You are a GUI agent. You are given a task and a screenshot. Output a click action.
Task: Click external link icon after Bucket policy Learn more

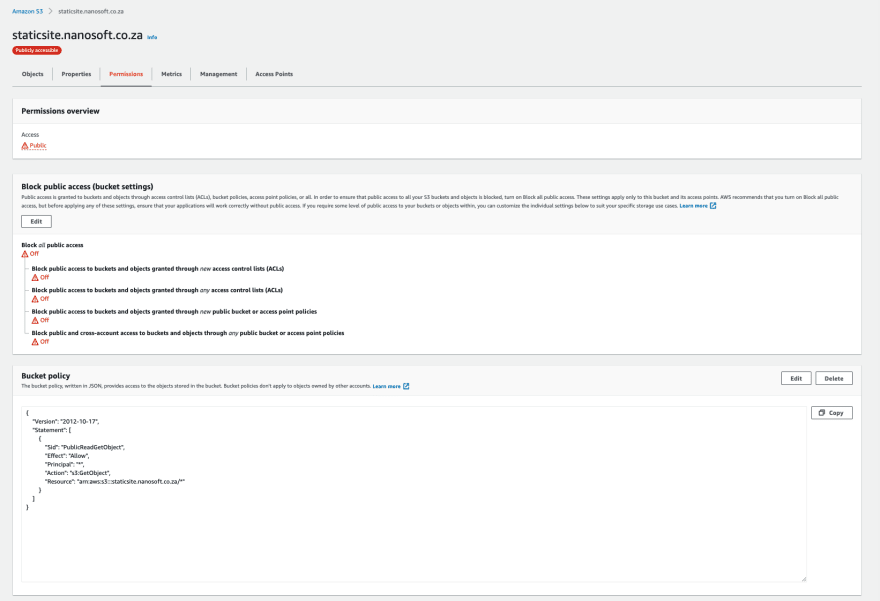[x=406, y=386]
